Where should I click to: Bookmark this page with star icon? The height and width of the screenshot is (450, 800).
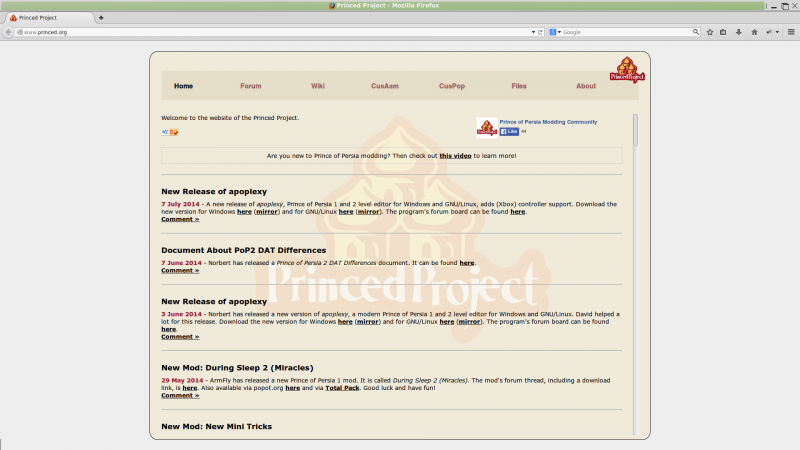click(x=710, y=32)
